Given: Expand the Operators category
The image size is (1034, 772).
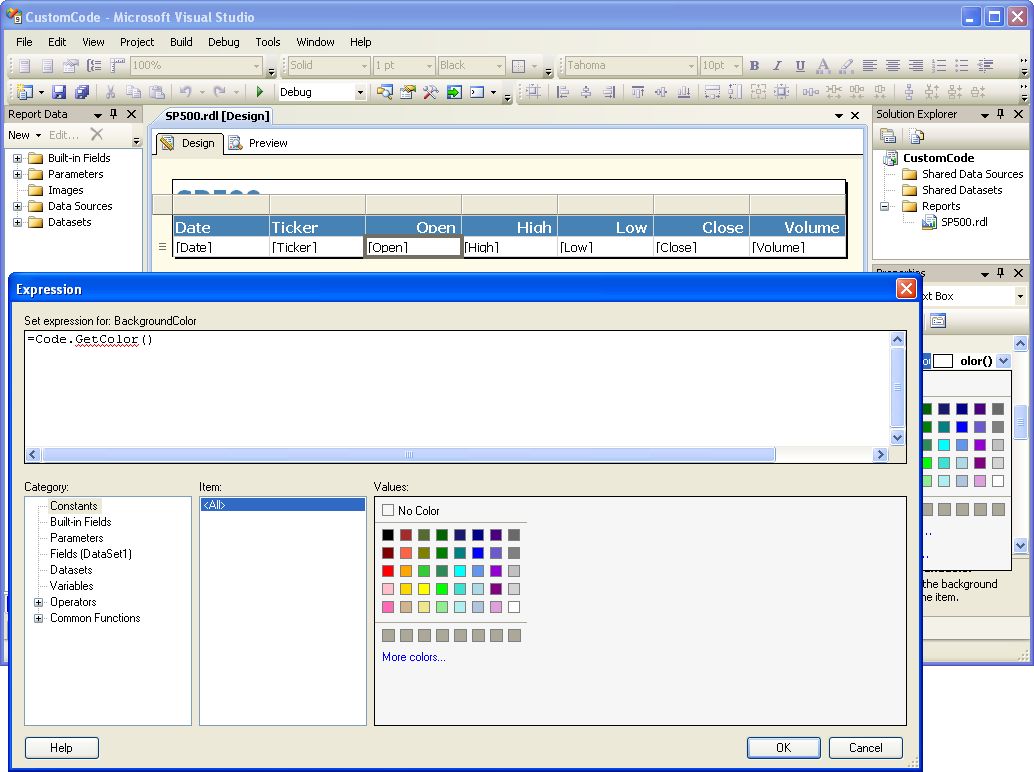Looking at the screenshot, I should (x=38, y=602).
